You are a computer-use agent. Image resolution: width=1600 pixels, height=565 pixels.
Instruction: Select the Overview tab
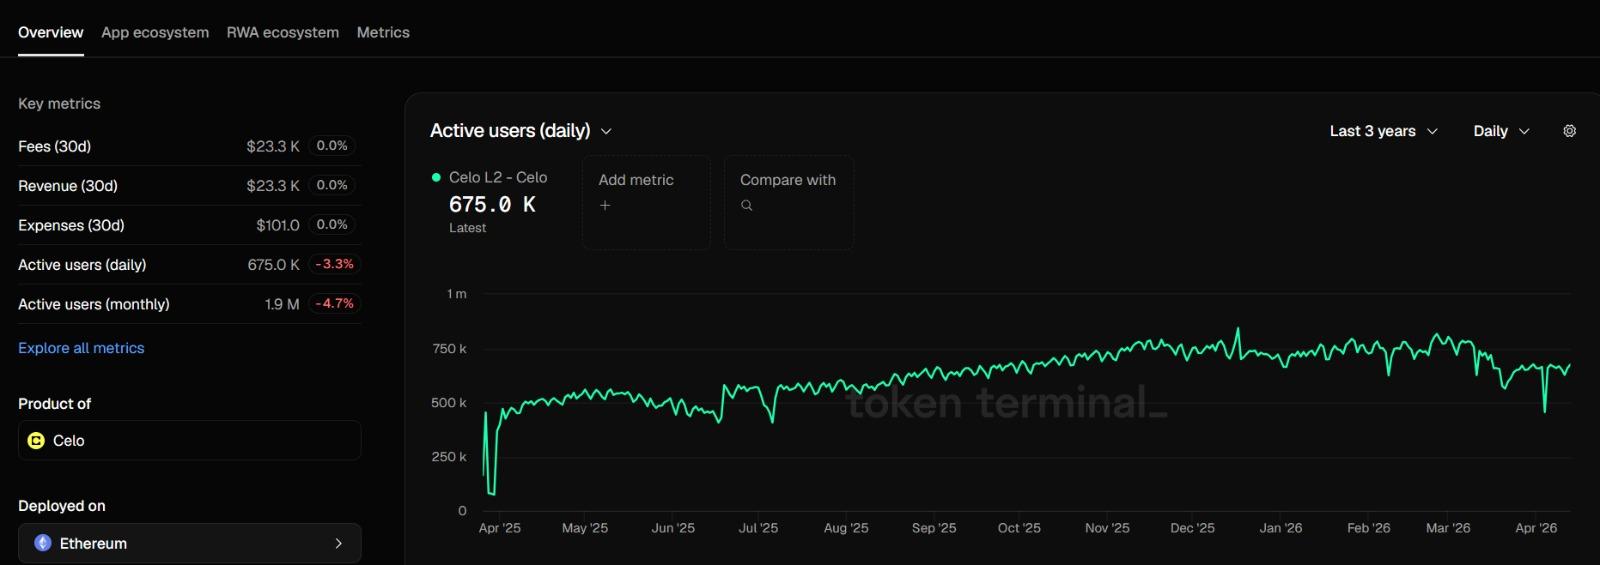click(51, 32)
